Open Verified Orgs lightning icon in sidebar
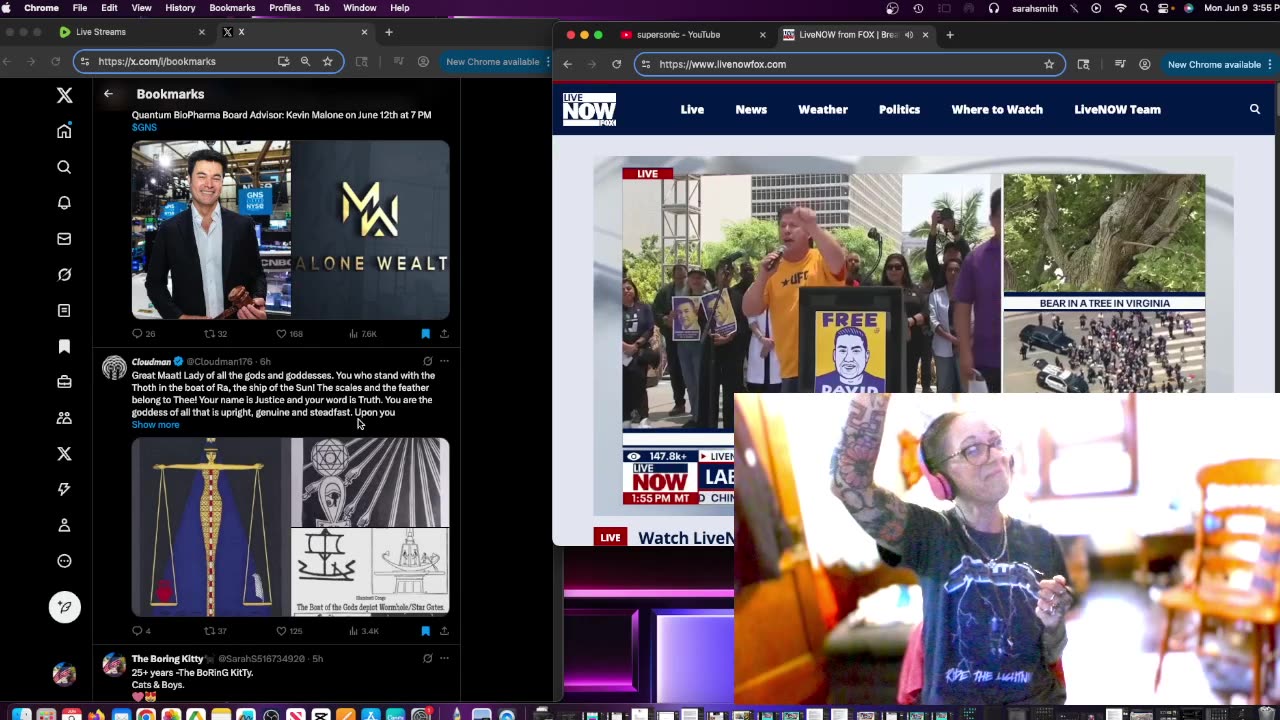 64,489
